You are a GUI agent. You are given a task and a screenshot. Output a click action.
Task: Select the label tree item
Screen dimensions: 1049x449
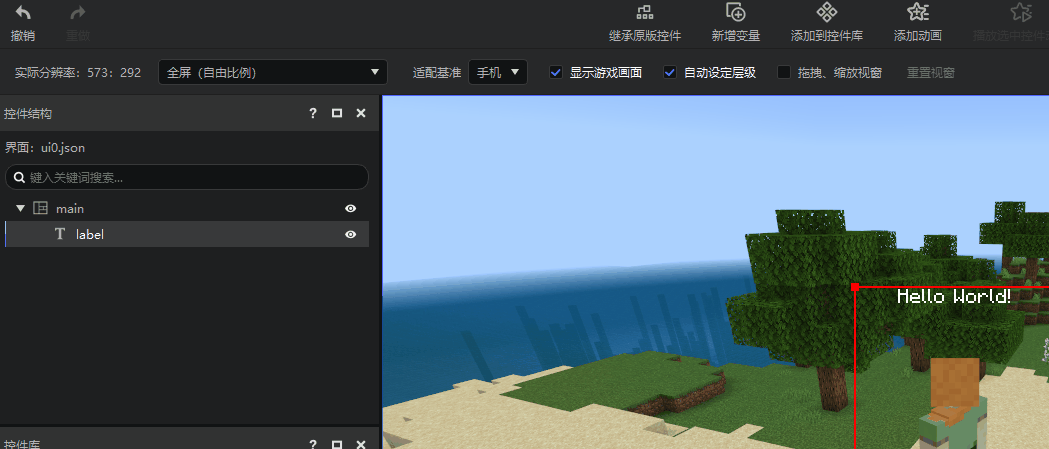click(187, 234)
